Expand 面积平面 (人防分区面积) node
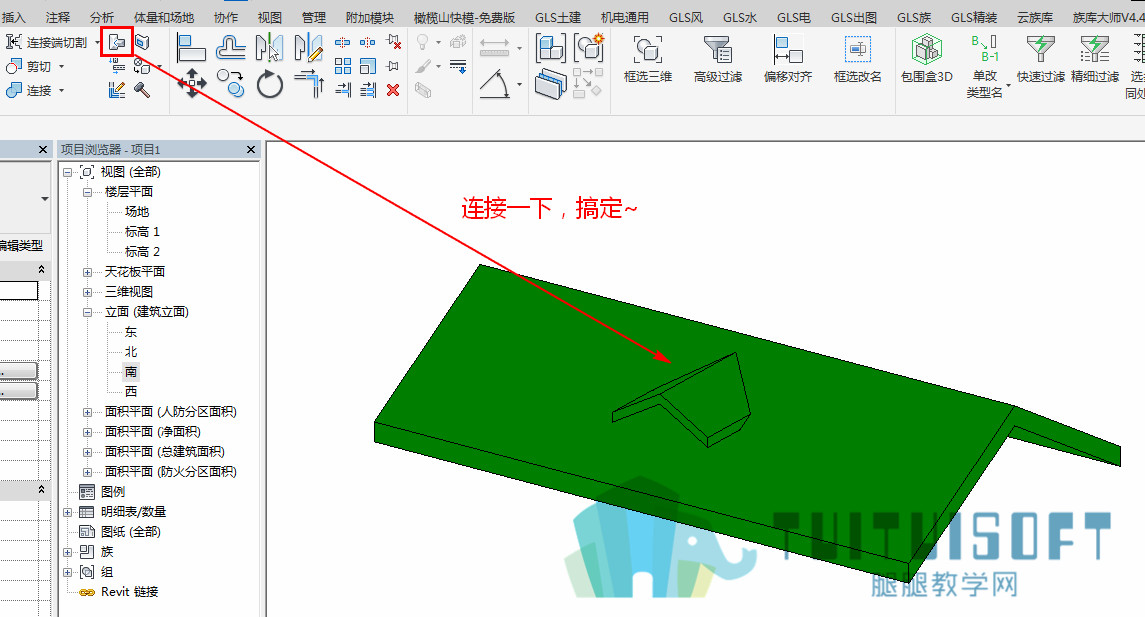 tap(88, 413)
